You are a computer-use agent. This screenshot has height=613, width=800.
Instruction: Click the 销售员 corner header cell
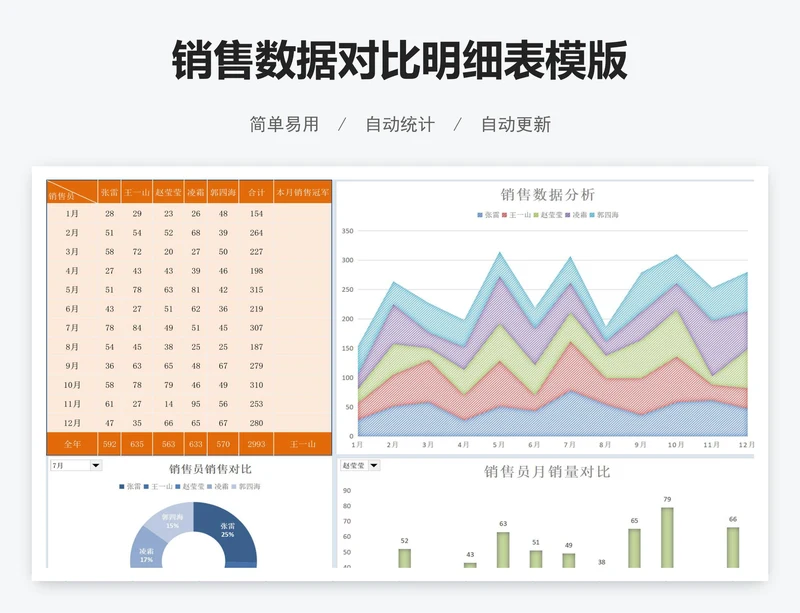click(72, 192)
